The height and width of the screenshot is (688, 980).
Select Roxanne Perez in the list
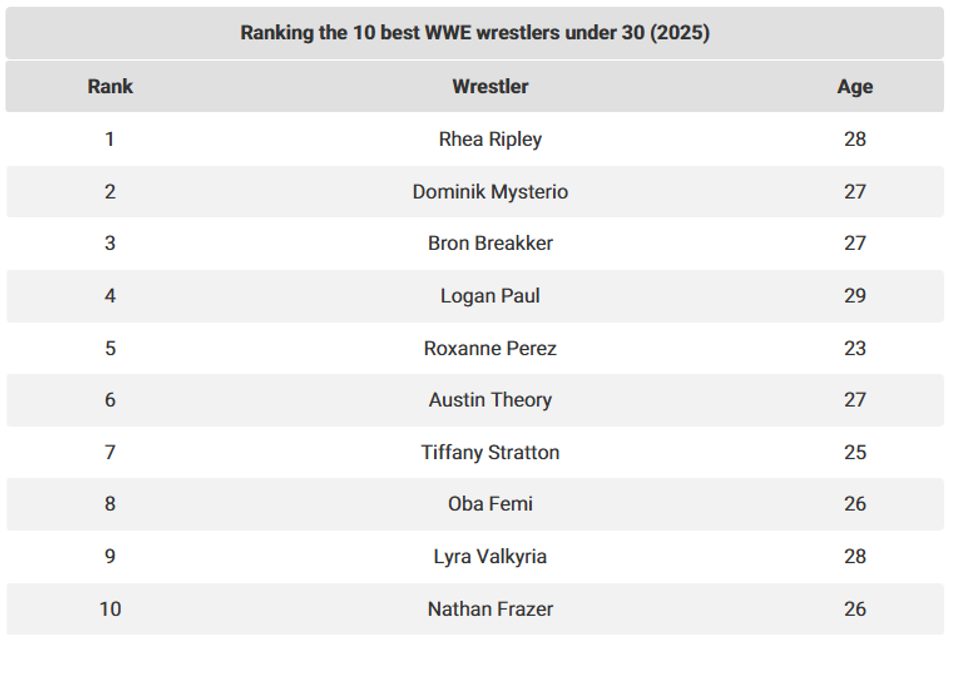point(490,348)
